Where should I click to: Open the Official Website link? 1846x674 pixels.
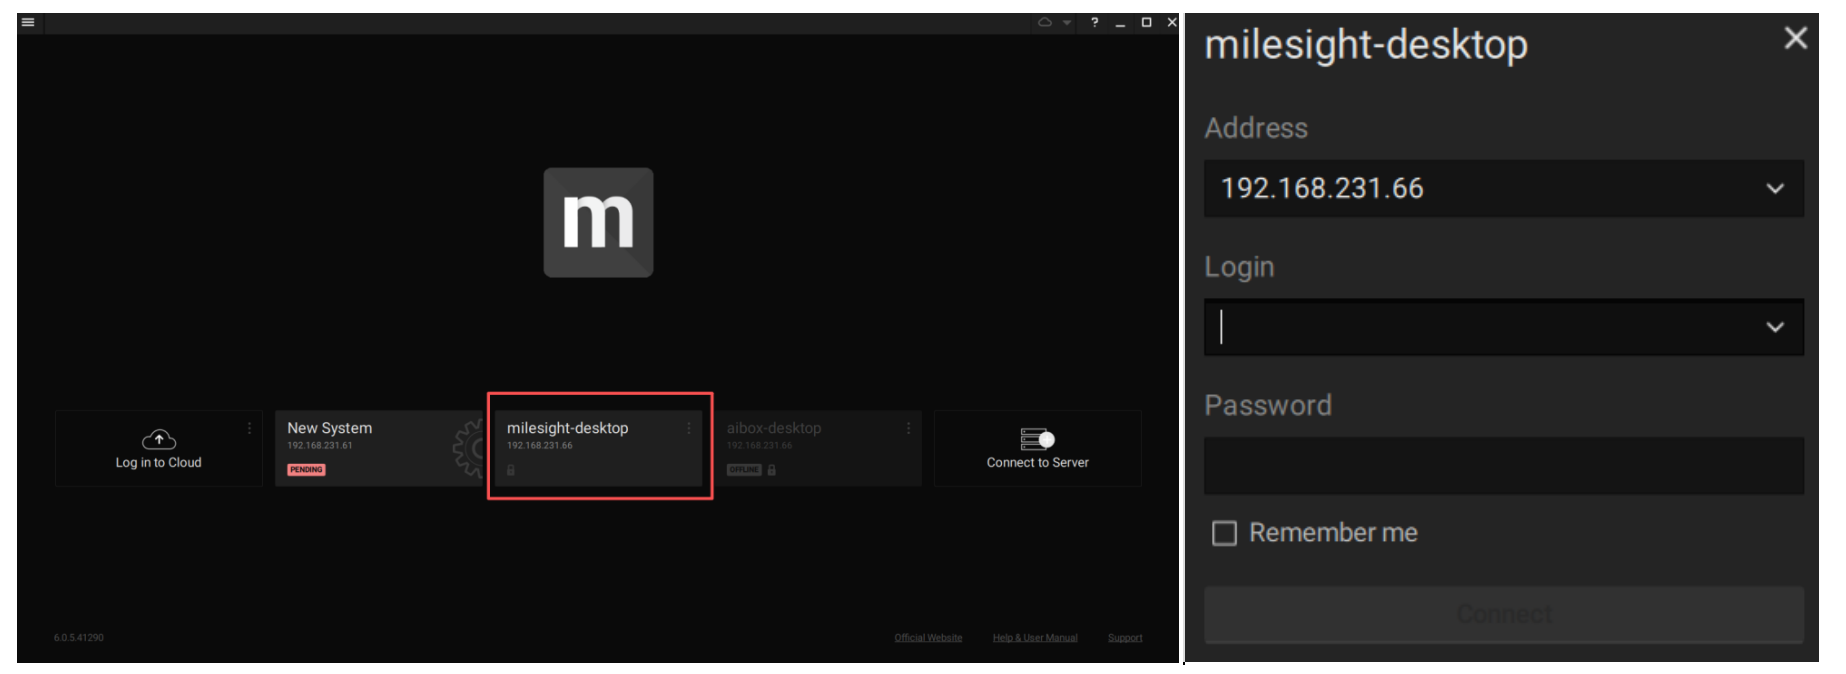click(928, 638)
